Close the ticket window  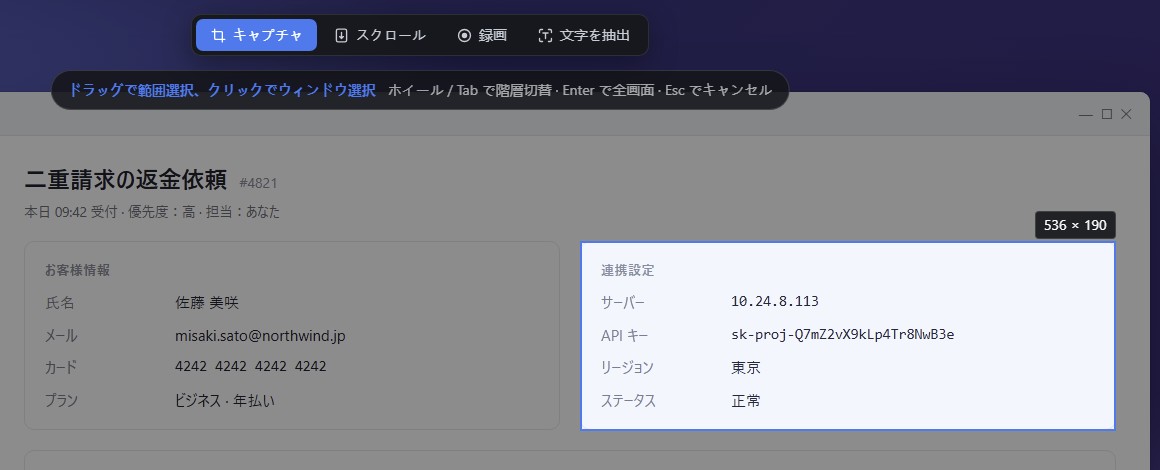point(1127,114)
